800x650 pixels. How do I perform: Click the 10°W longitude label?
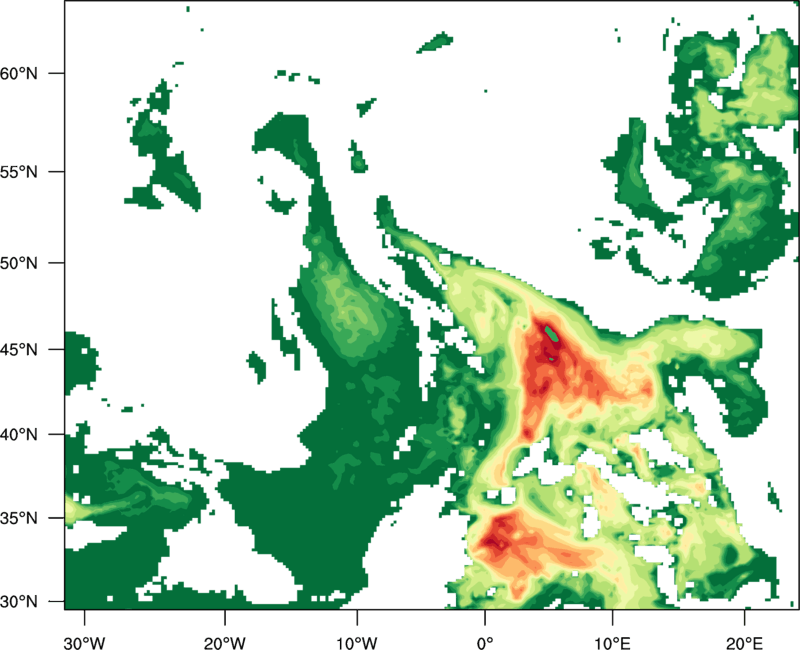(x=357, y=643)
